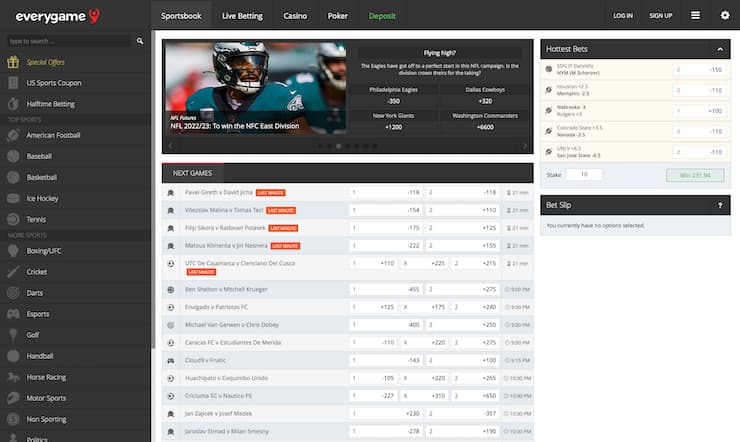Viewport: 740px width, 442px height.
Task: Open the hamburger menu icon
Action: (695, 16)
